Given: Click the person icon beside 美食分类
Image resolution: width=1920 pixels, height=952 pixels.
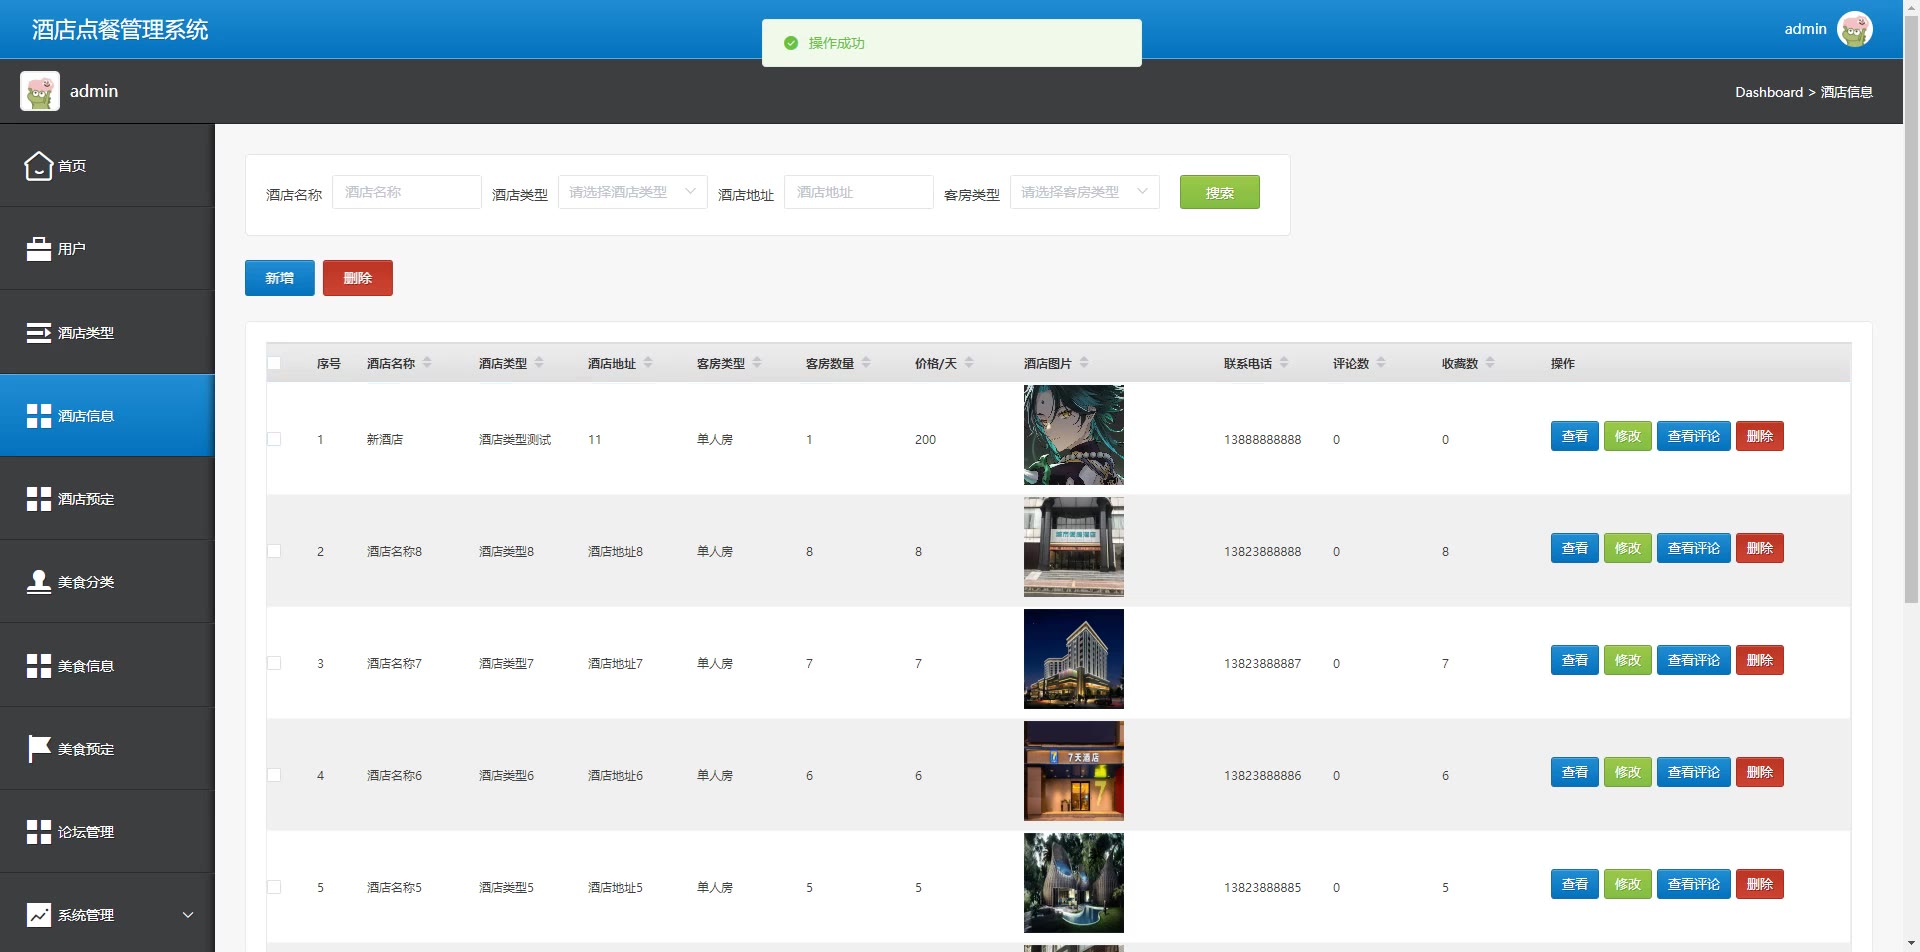Looking at the screenshot, I should pyautogui.click(x=38, y=582).
